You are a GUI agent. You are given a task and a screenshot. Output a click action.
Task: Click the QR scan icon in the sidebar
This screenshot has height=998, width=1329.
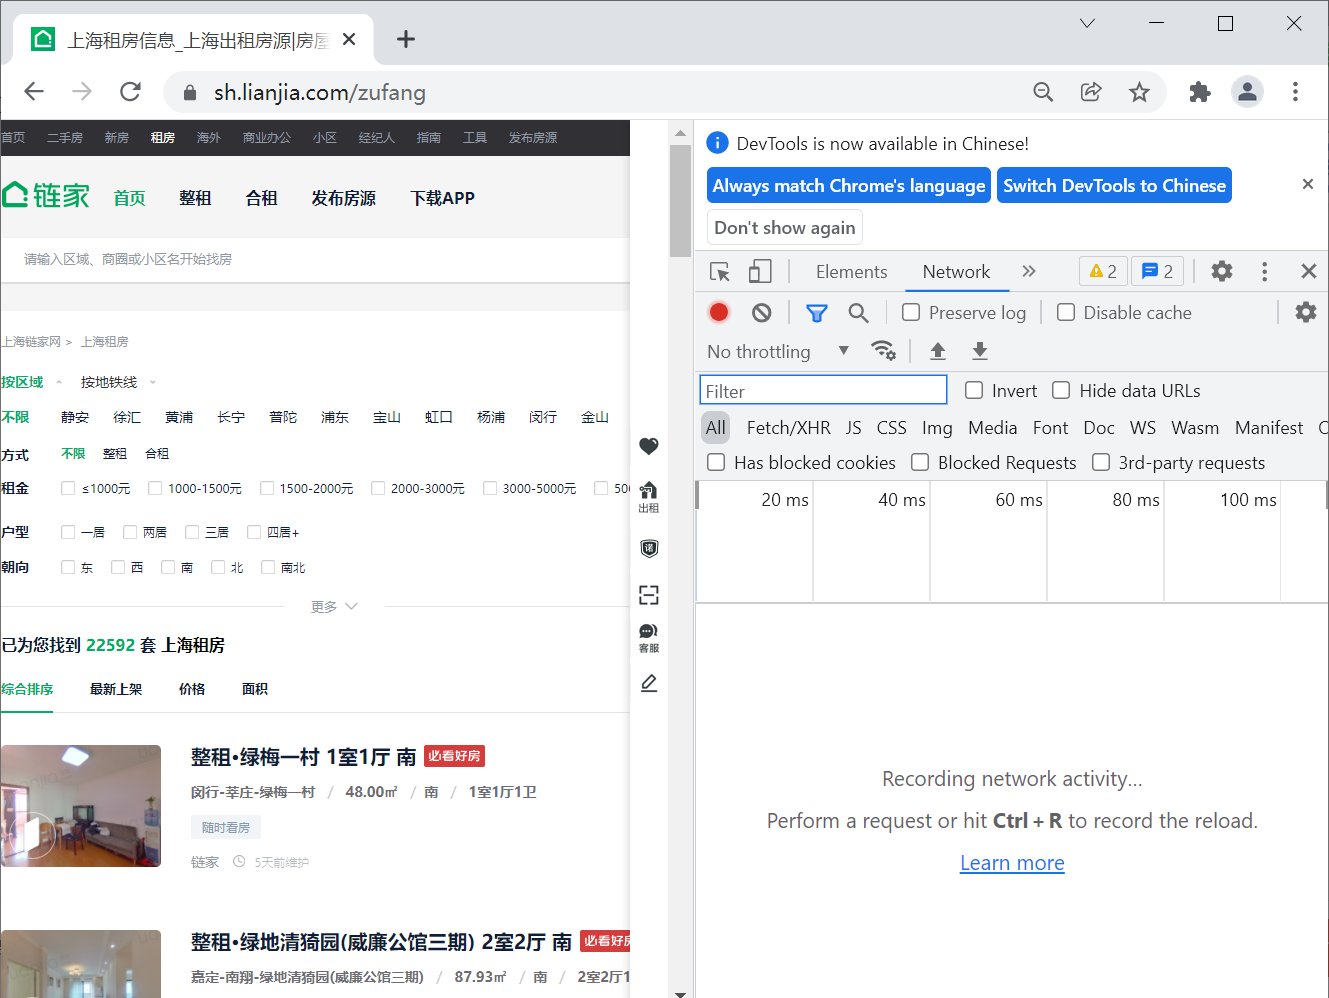click(x=649, y=595)
